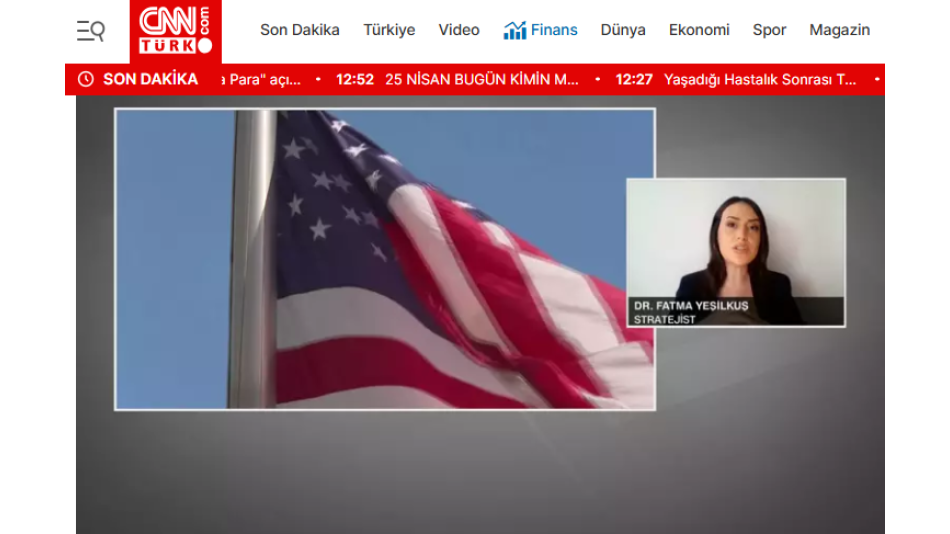
Task: Click the Dr. Fatma Yeşilkuş inset video
Action: 736,253
